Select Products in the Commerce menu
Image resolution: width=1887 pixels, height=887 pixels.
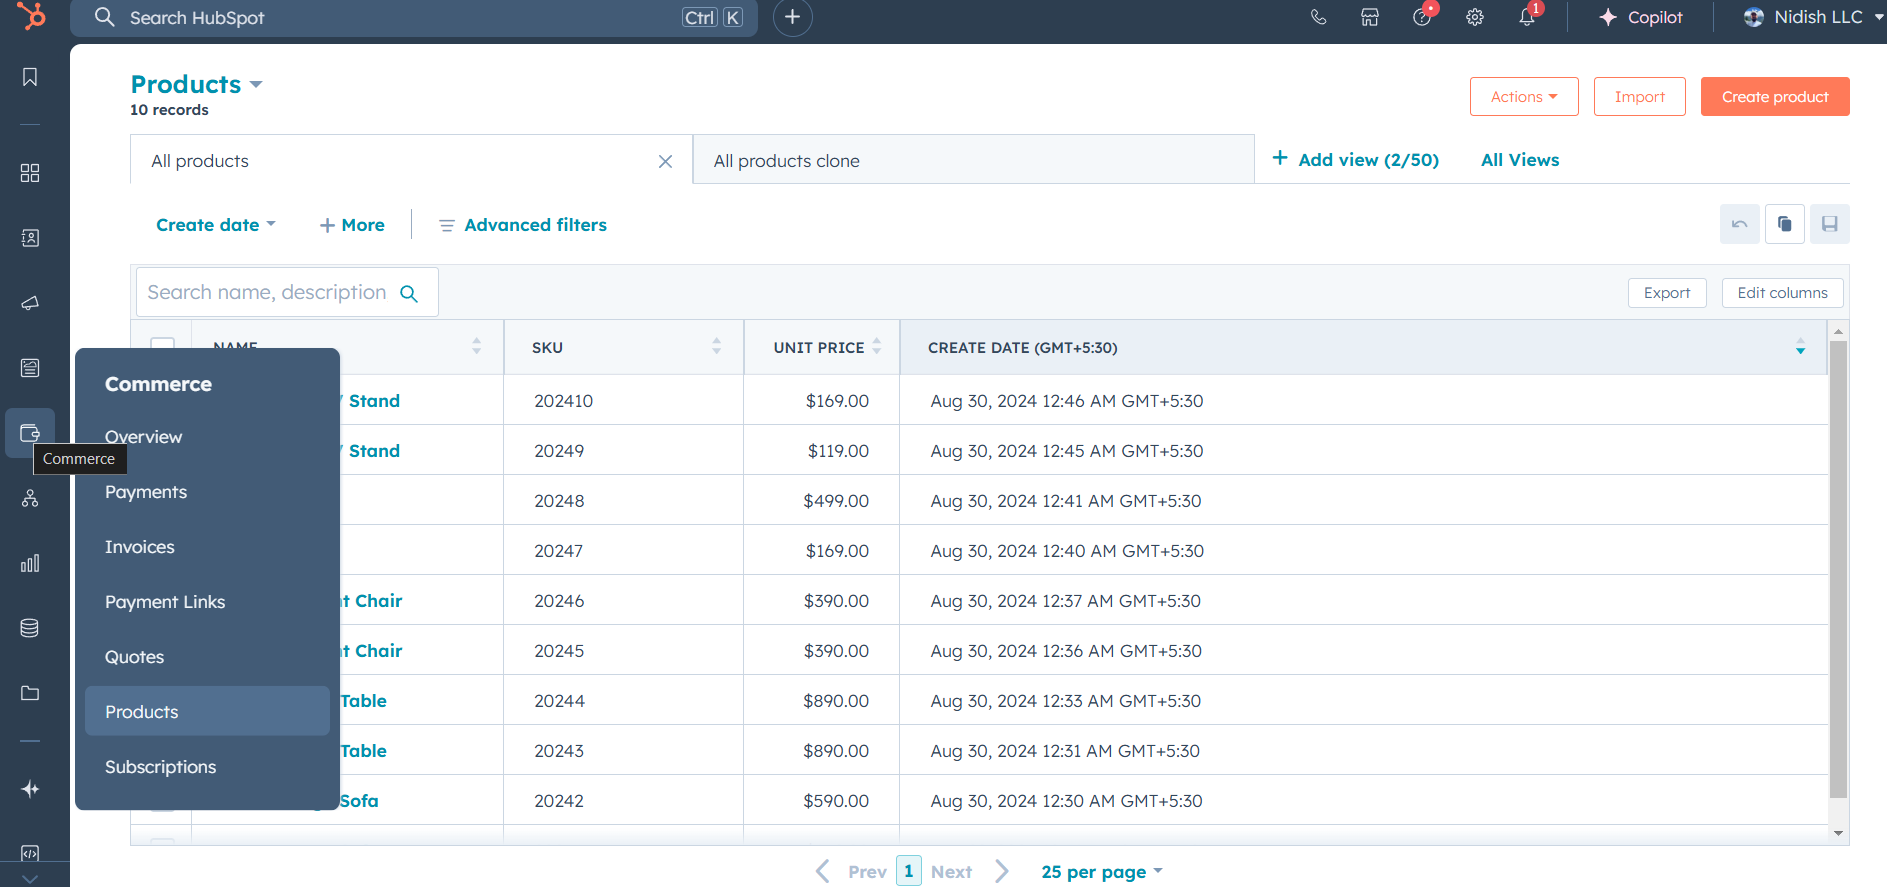(x=207, y=711)
